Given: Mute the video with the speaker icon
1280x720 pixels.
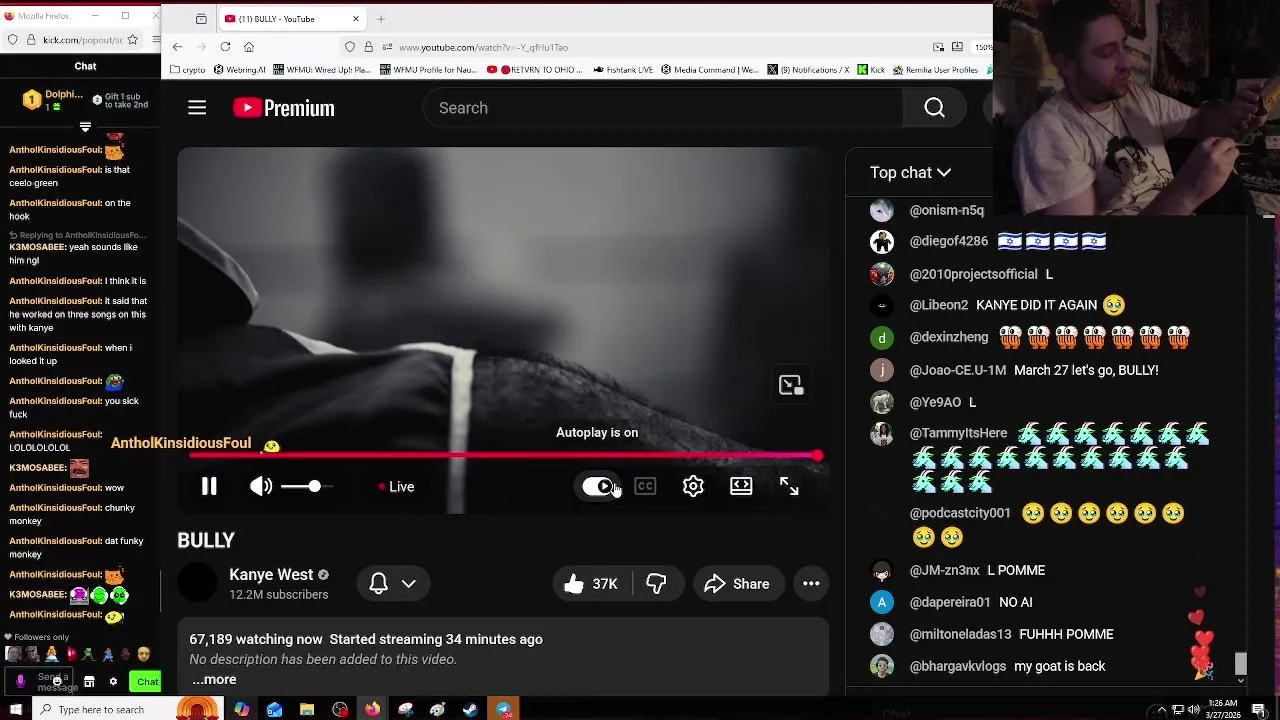Looking at the screenshot, I should 261,487.
